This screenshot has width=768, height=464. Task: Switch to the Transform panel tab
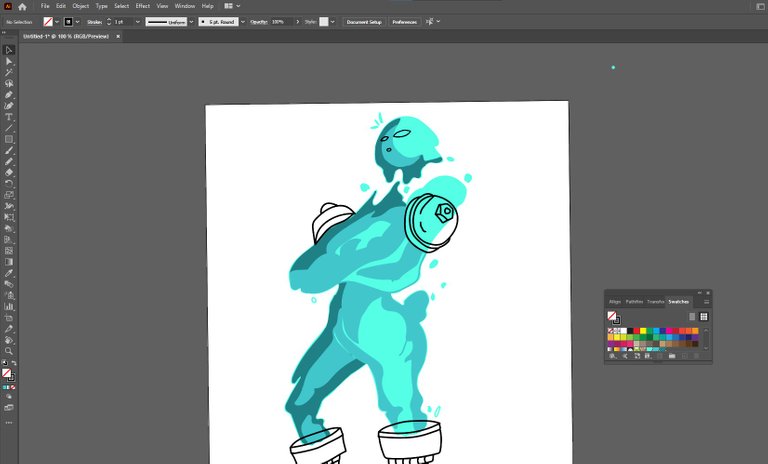click(655, 302)
